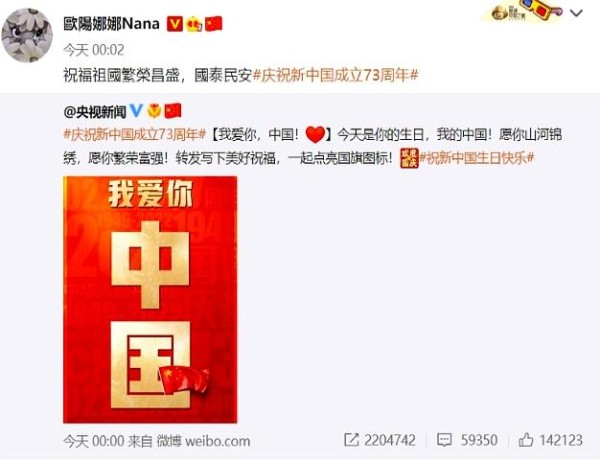
Task: Click the red heart emoji in post
Action: click(x=316, y=135)
